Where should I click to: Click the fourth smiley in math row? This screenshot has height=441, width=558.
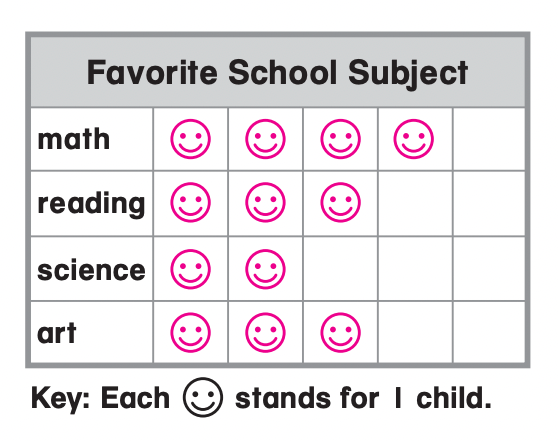point(414,139)
